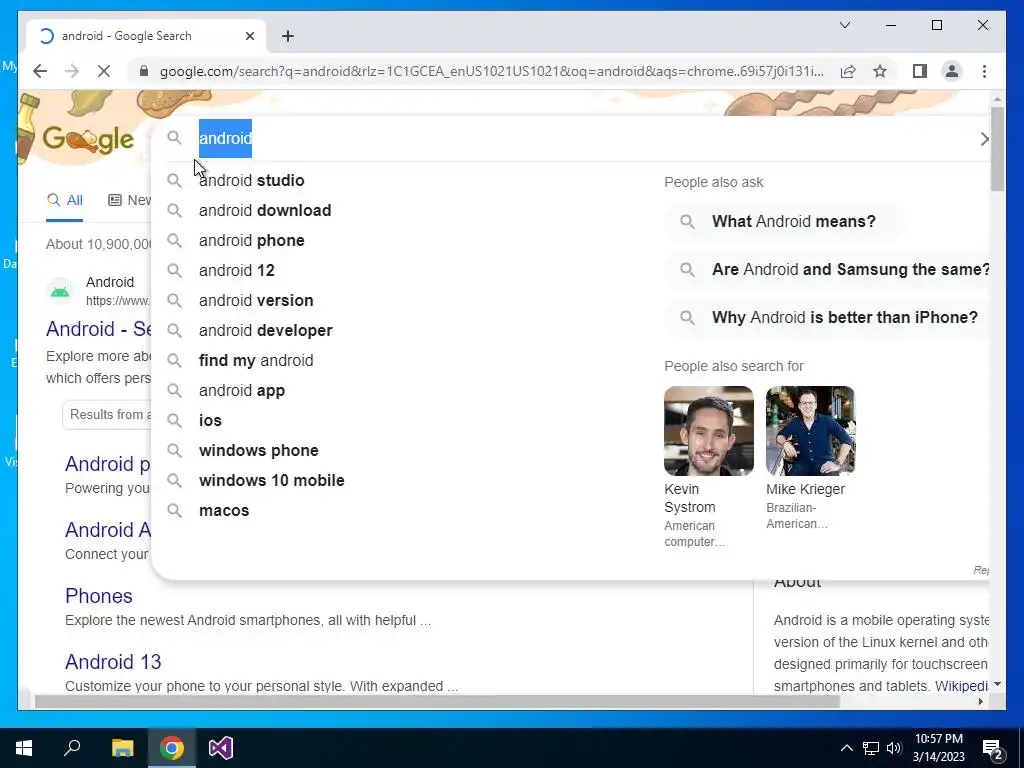Viewport: 1024px width, 768px height.
Task: Click the browser forward arrow
Action: click(72, 71)
